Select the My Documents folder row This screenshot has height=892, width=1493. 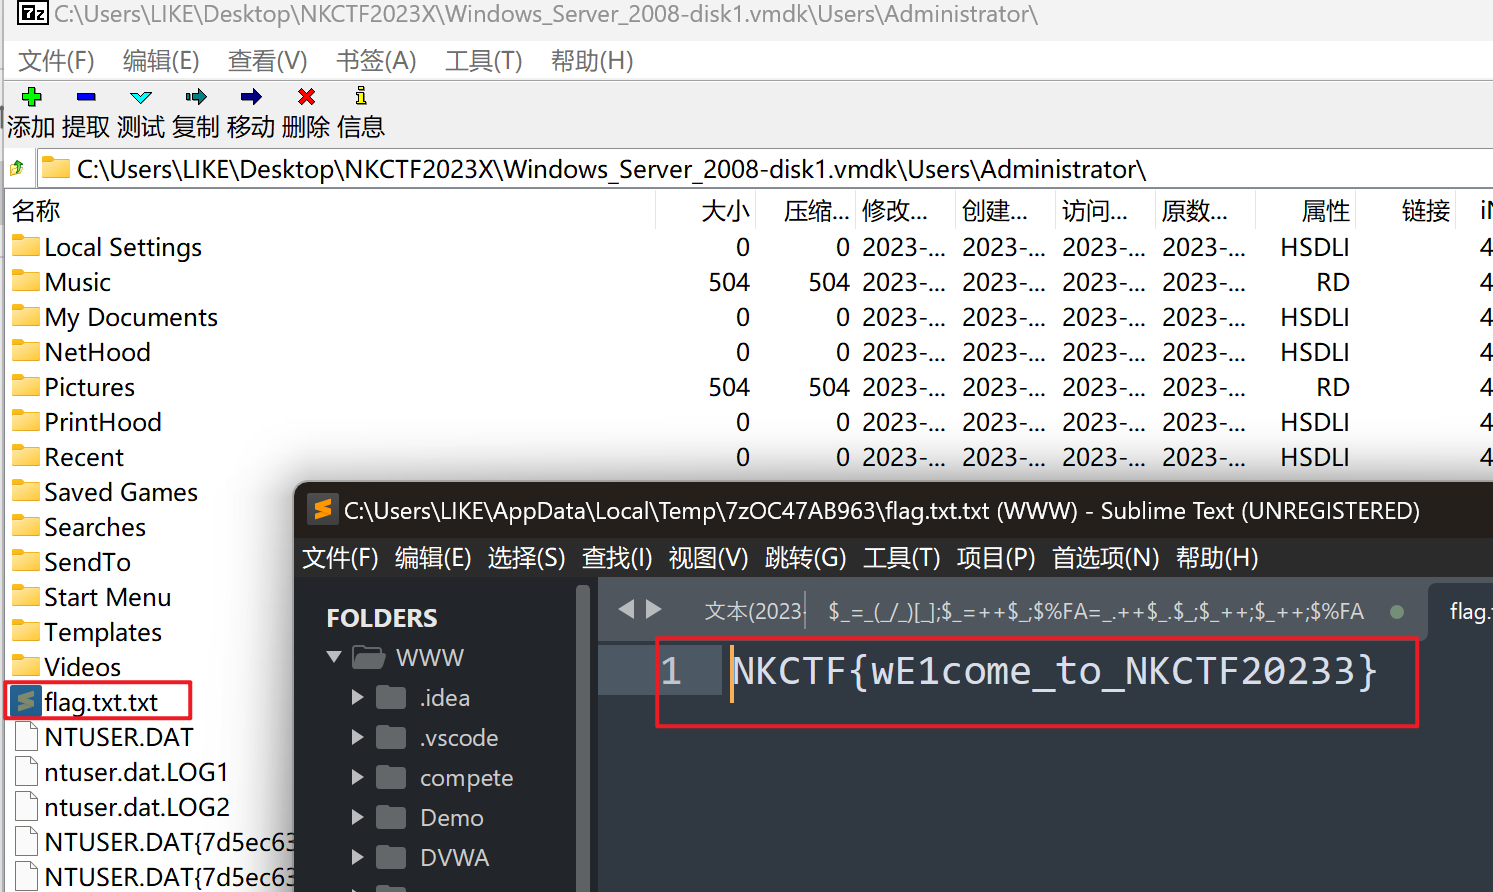[x=131, y=317]
